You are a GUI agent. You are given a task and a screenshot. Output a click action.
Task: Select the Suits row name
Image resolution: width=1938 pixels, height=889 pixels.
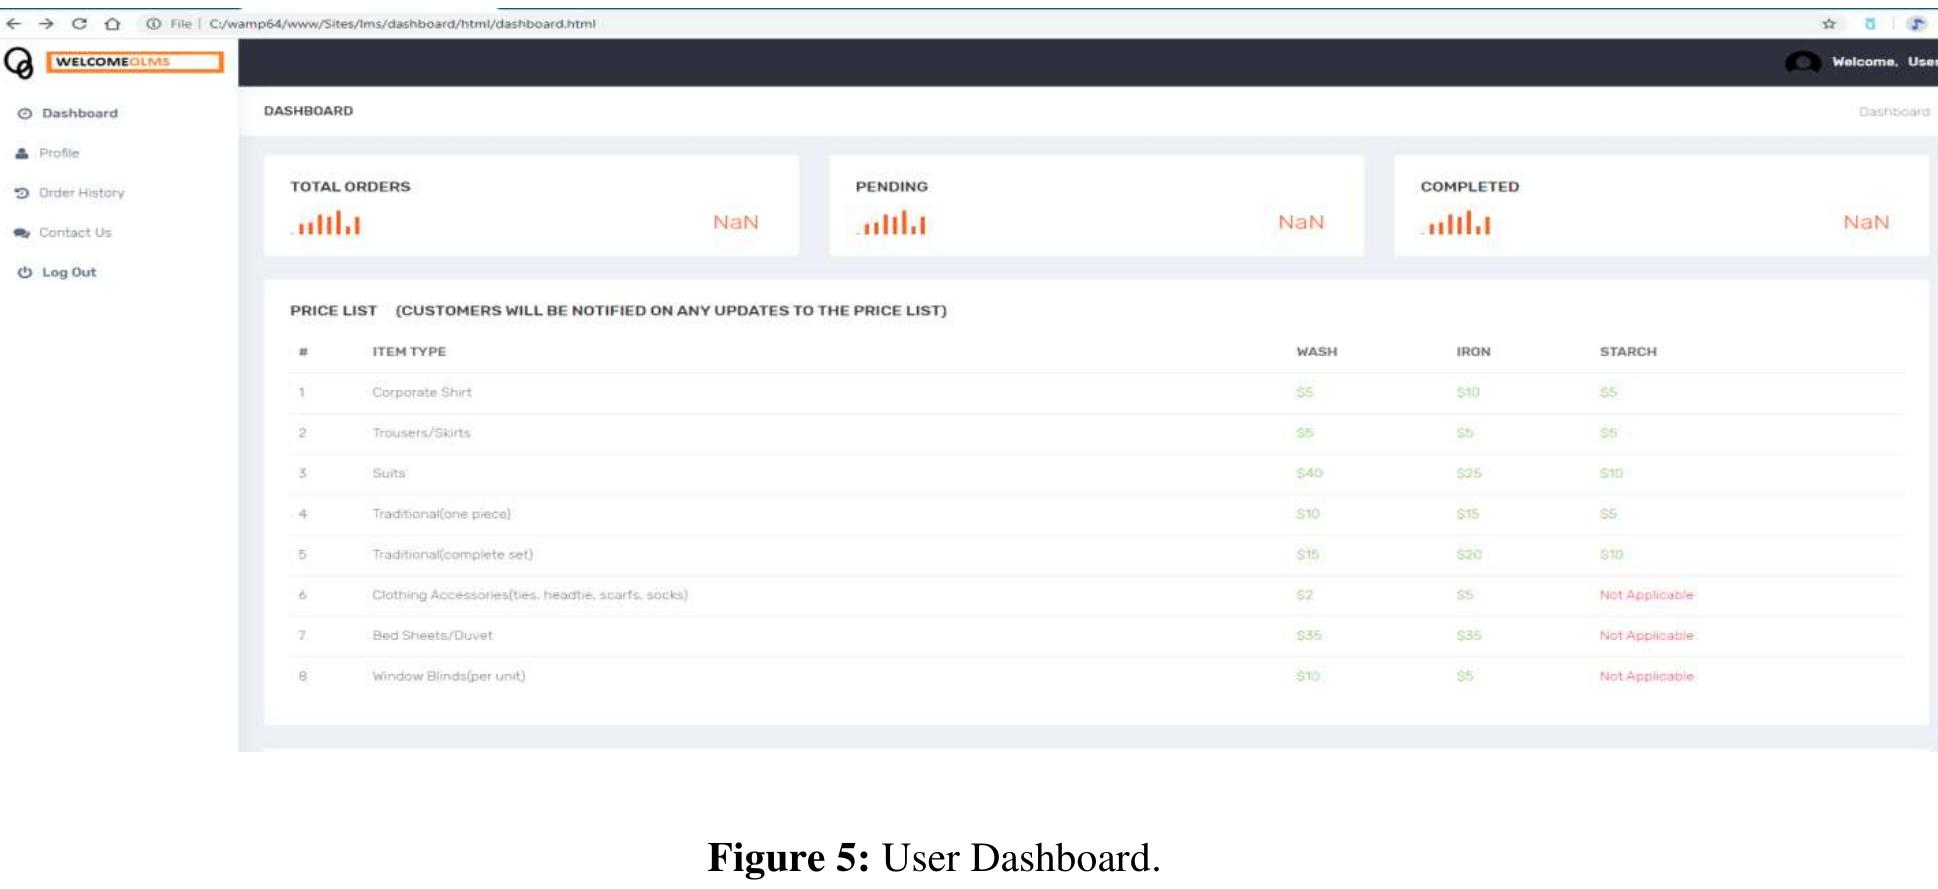pyautogui.click(x=388, y=473)
